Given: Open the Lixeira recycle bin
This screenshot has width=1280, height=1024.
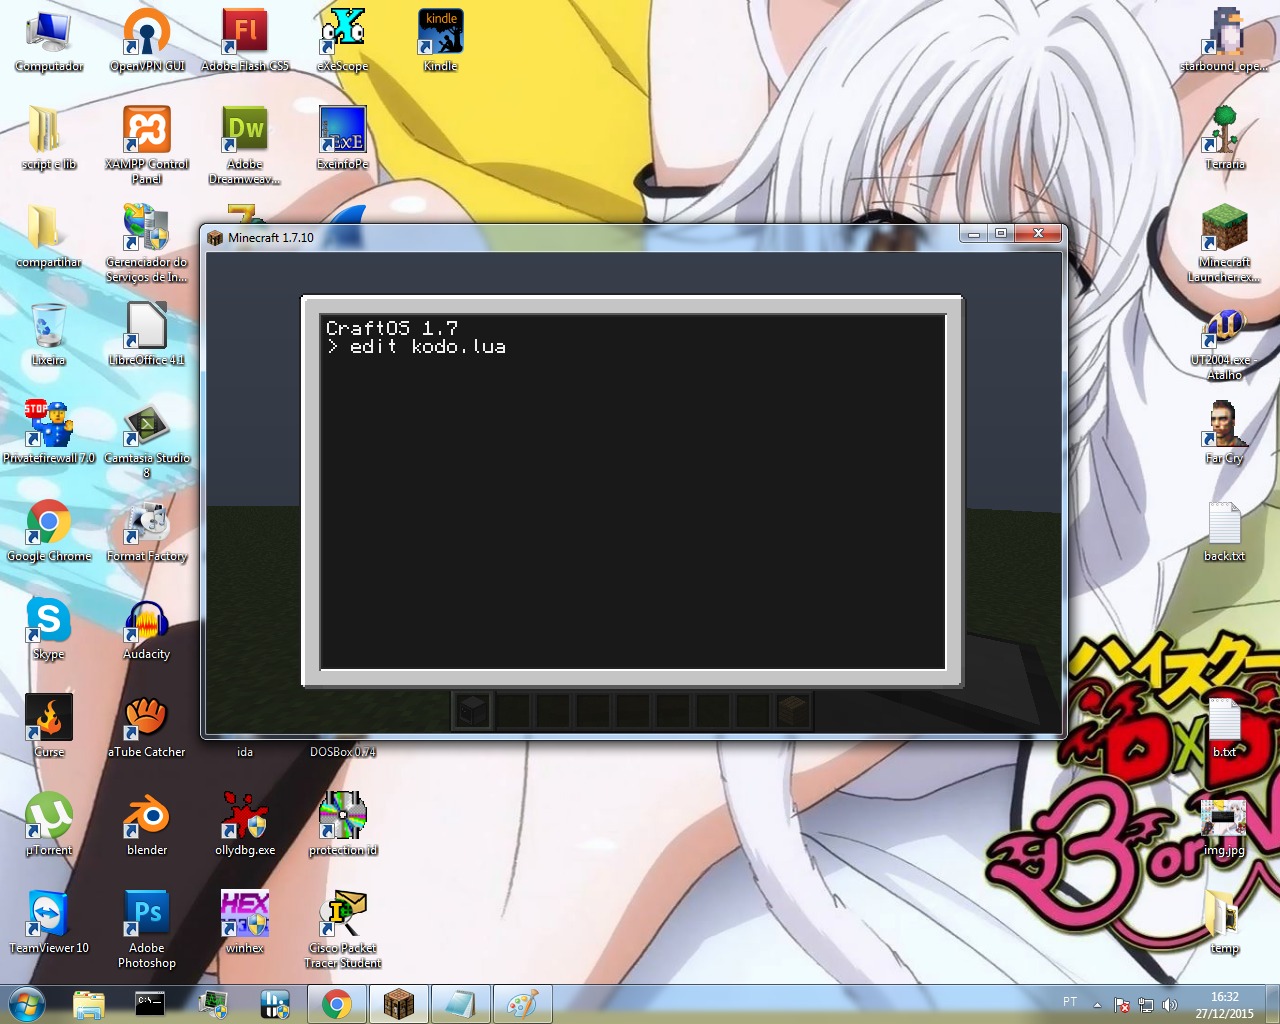Looking at the screenshot, I should click(48, 334).
